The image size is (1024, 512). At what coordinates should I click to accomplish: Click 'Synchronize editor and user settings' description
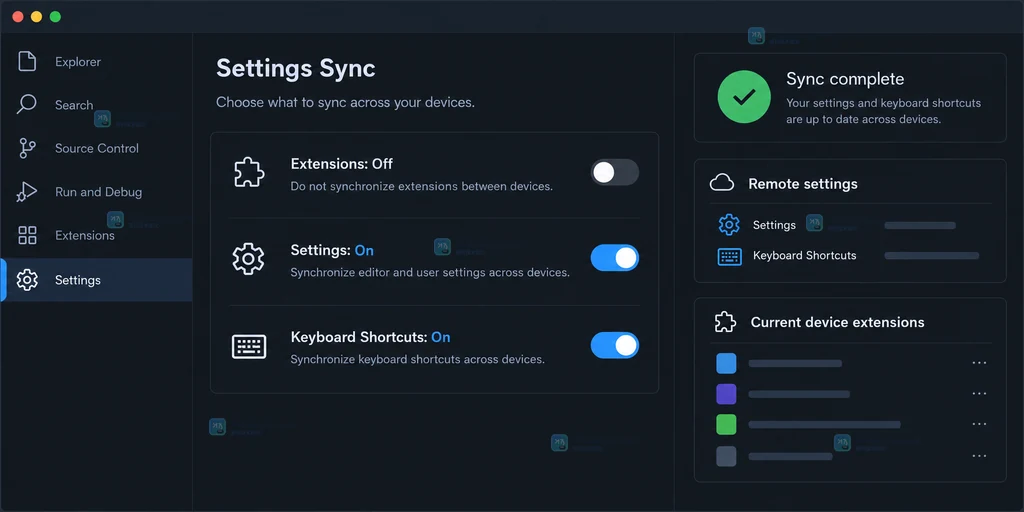point(430,273)
